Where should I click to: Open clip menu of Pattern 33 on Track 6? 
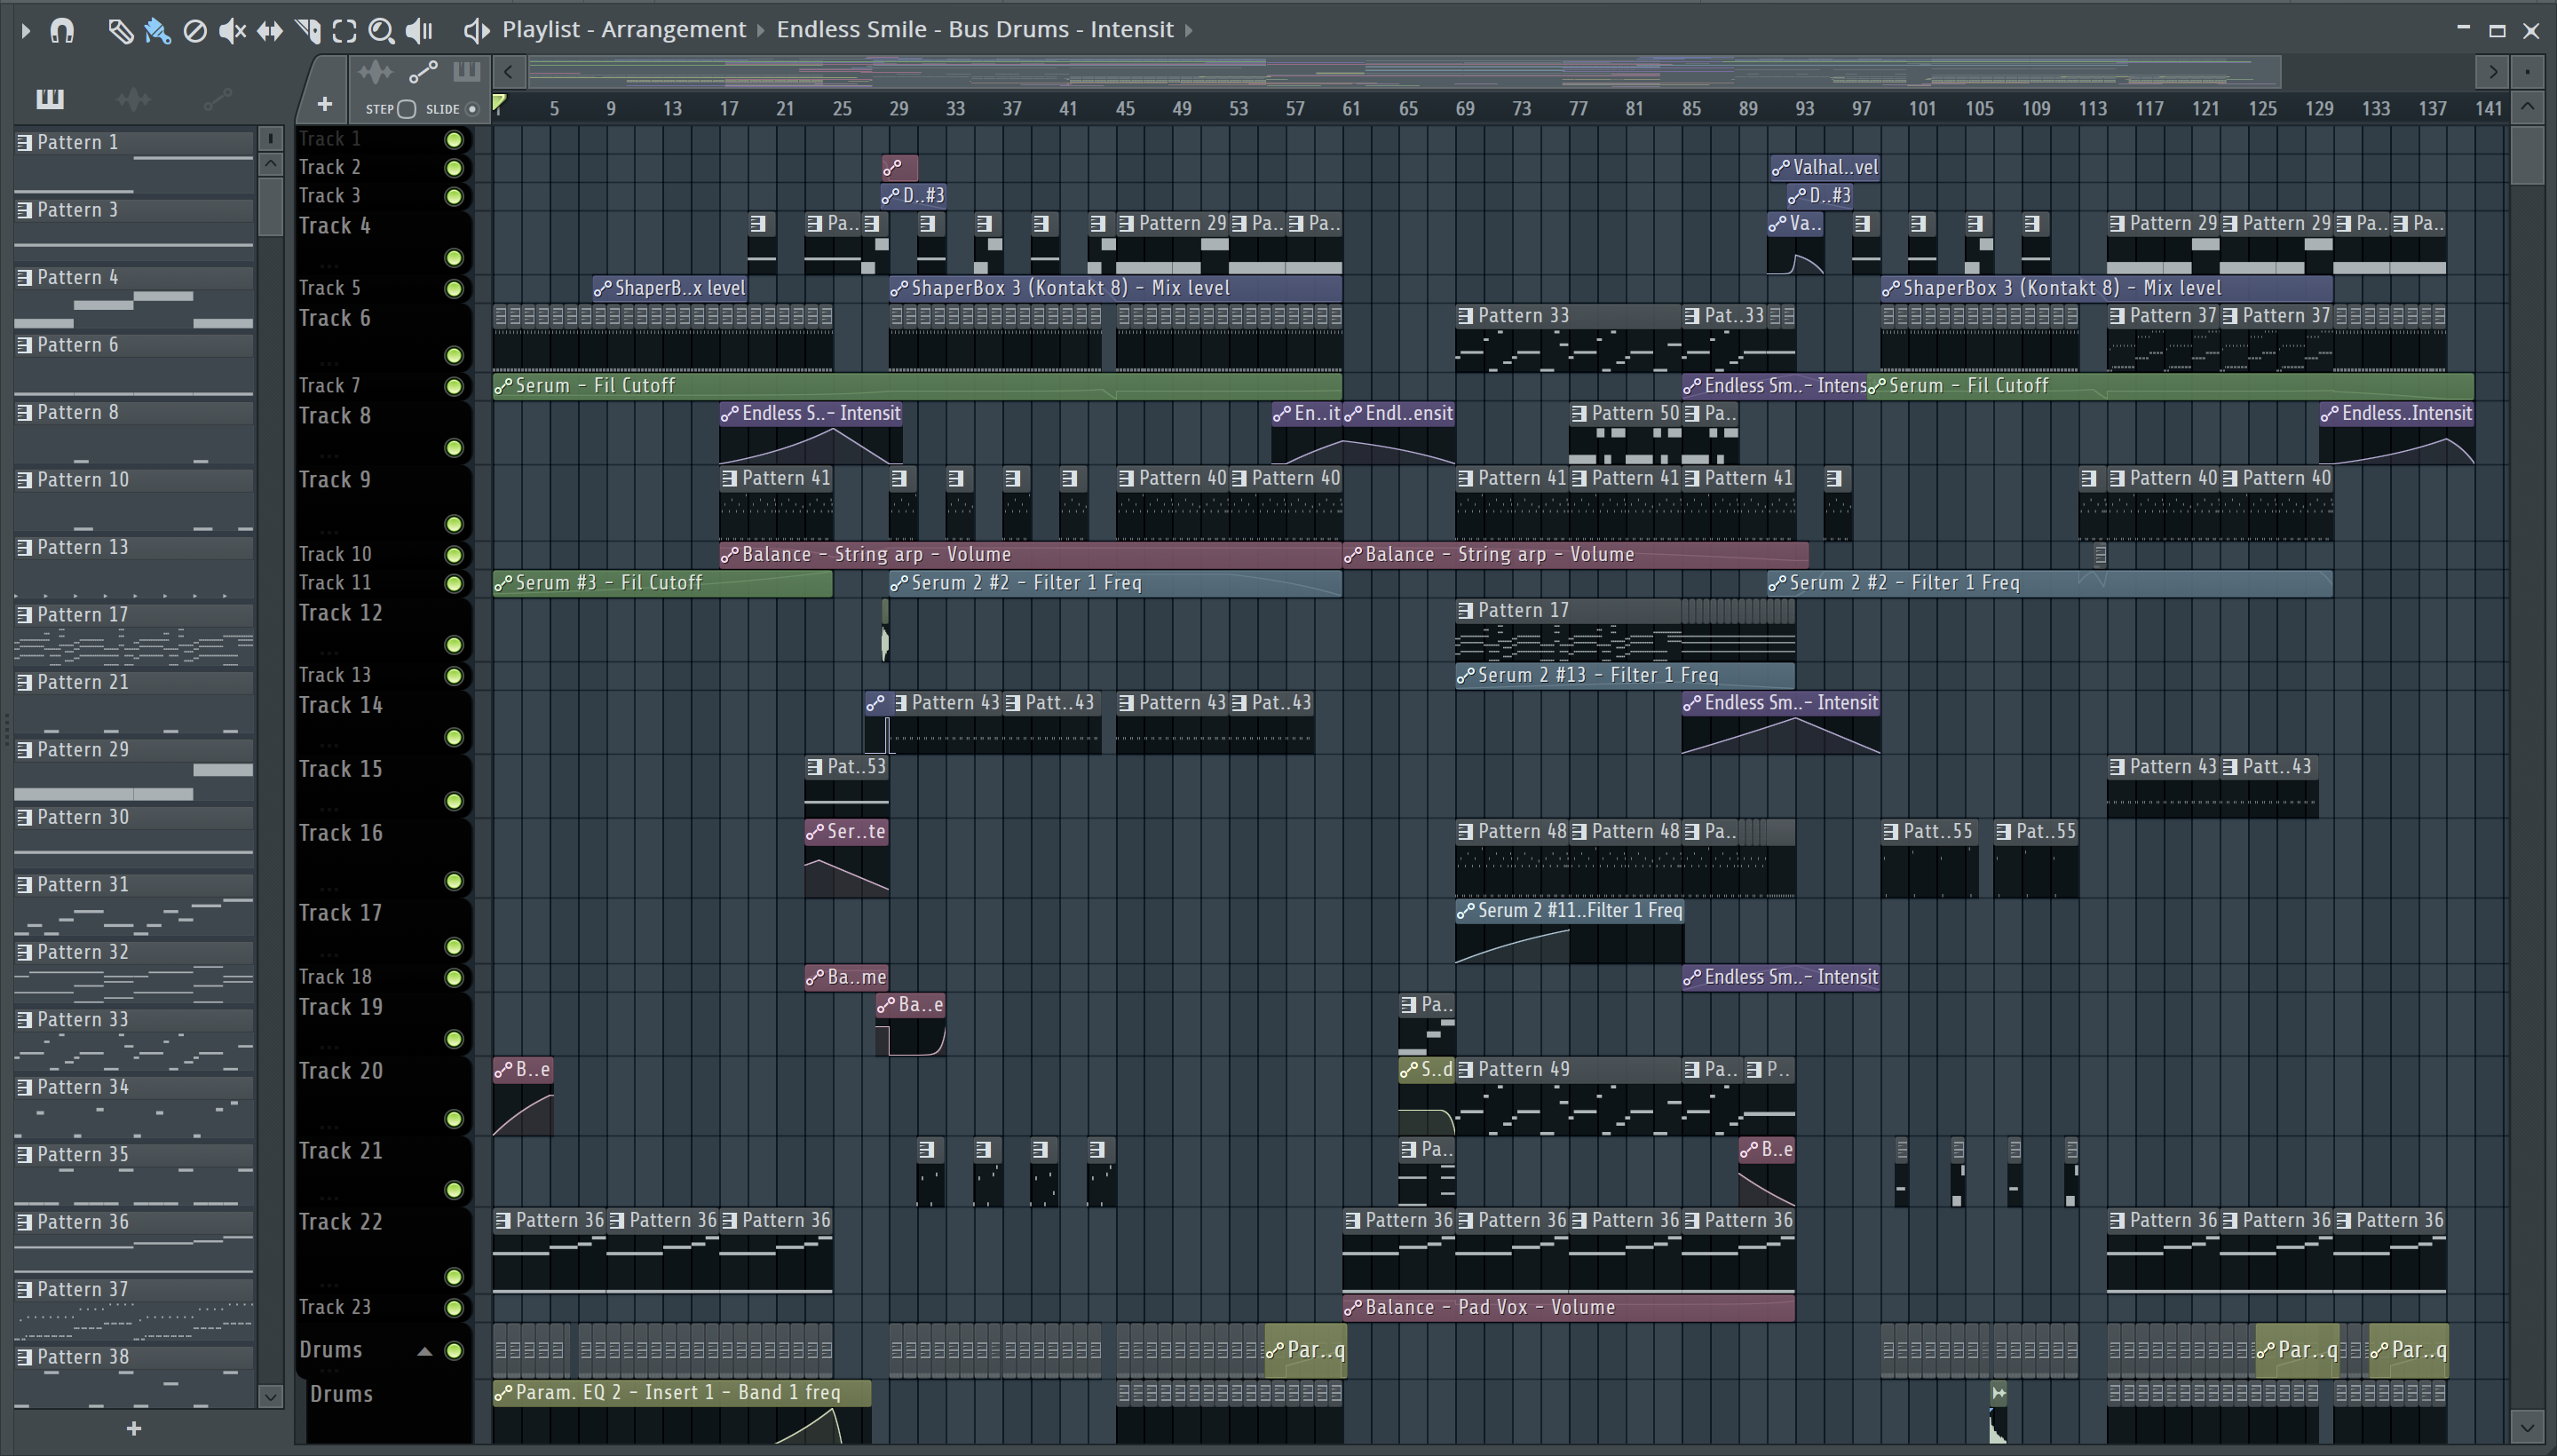[1466, 316]
